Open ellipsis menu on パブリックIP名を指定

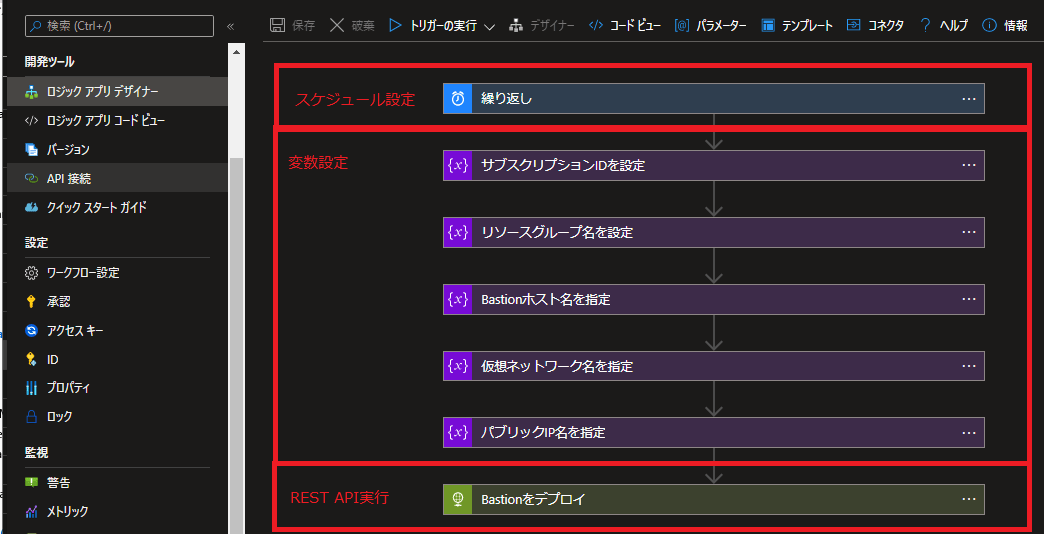969,432
